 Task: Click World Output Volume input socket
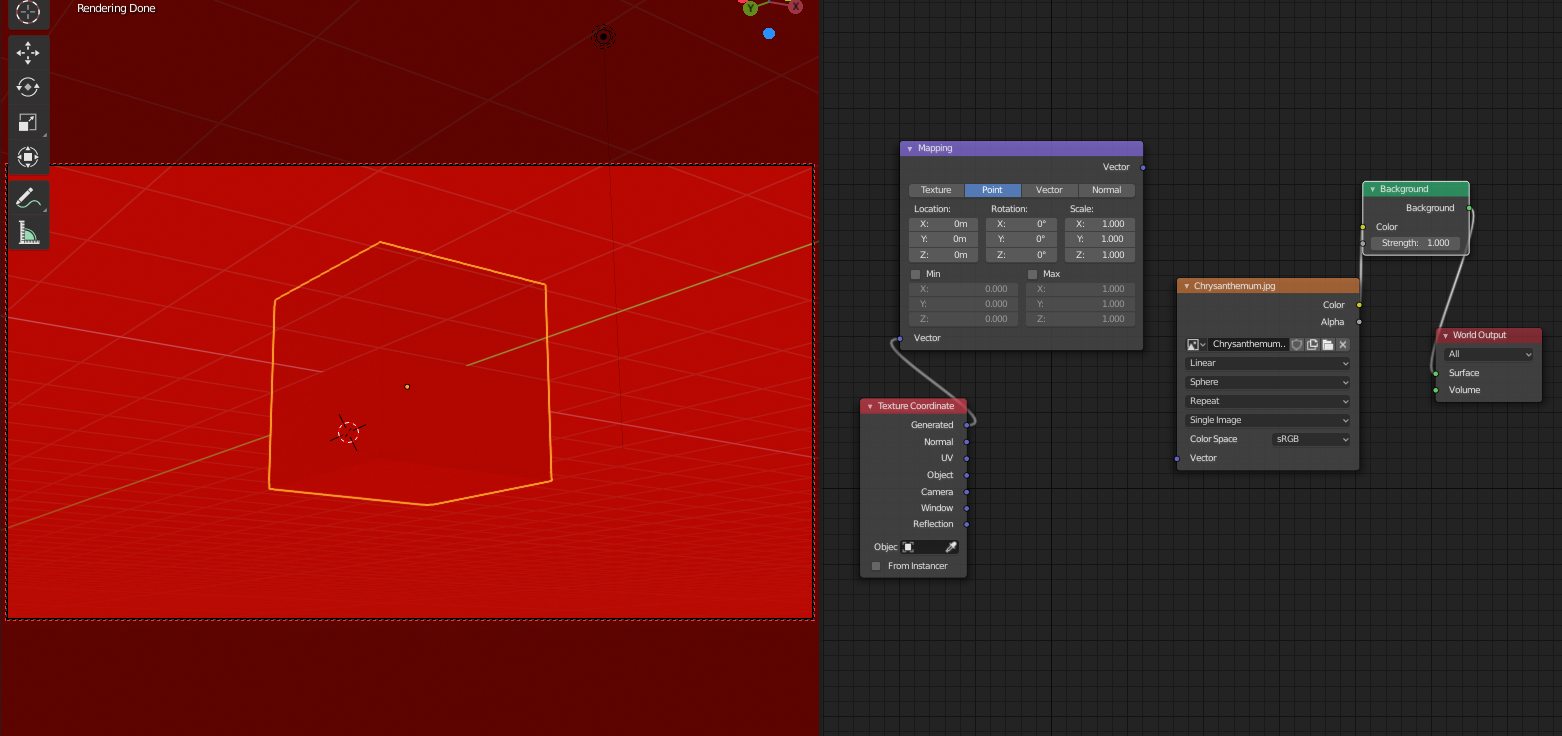coord(1436,390)
